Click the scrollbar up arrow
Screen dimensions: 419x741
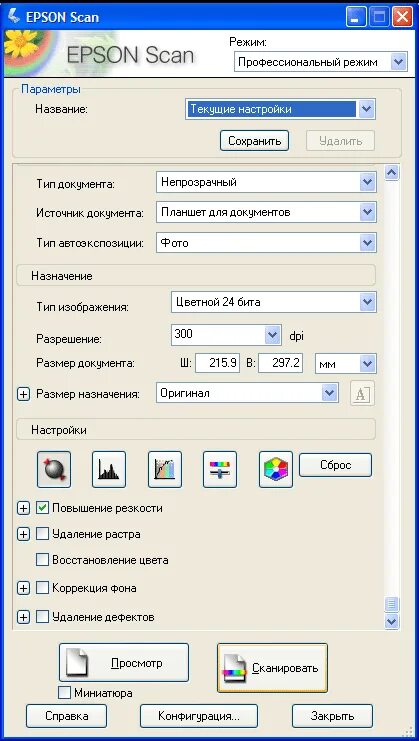pyautogui.click(x=392, y=173)
